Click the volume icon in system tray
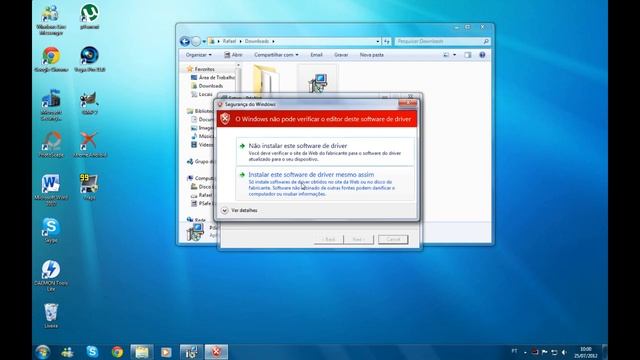The width and height of the screenshot is (640, 360). [x=564, y=352]
